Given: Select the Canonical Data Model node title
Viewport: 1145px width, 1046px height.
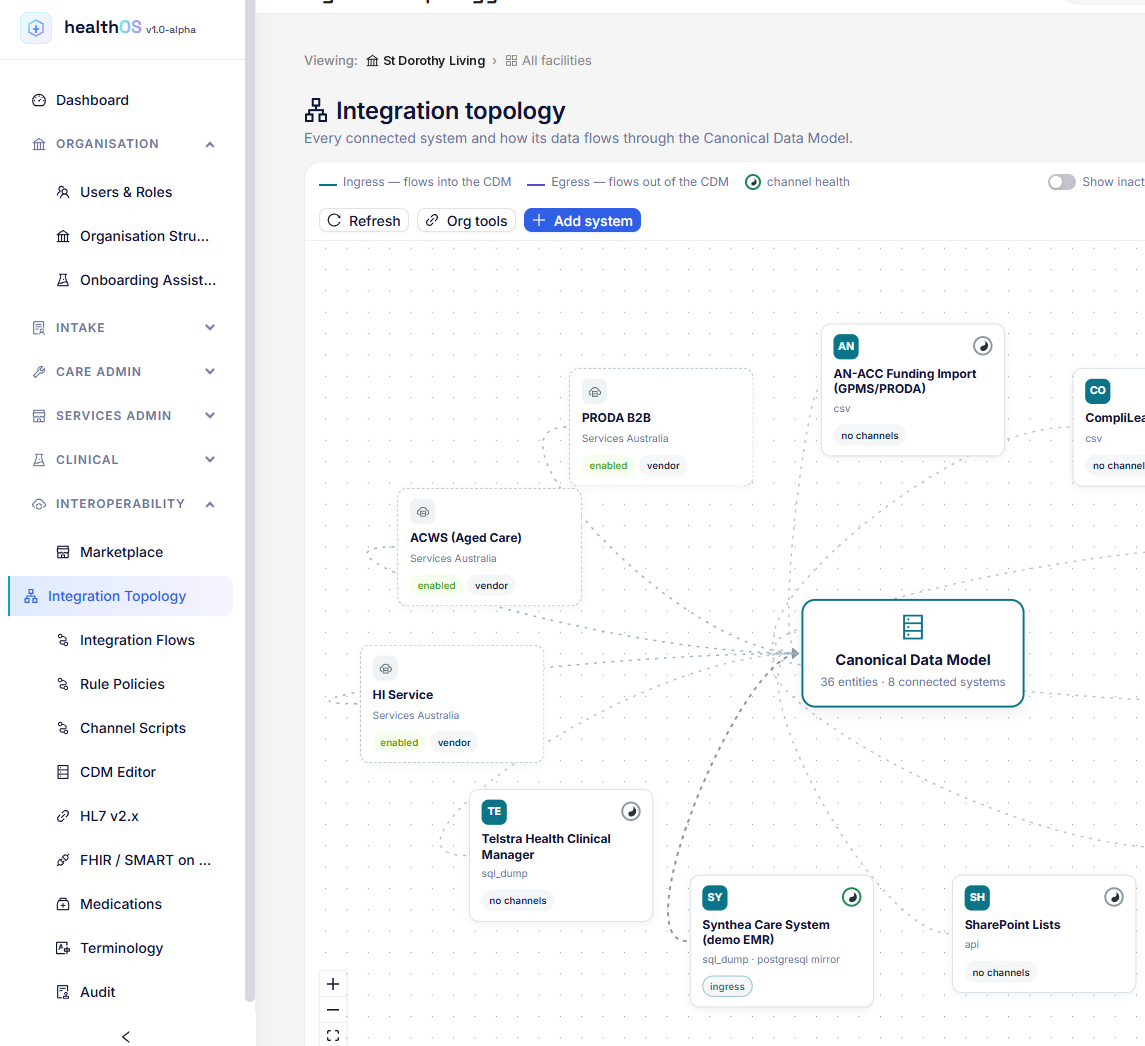Looking at the screenshot, I should (x=913, y=660).
